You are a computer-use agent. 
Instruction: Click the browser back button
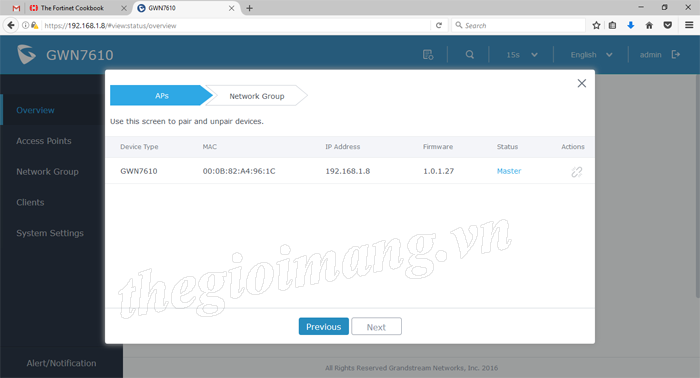[x=11, y=25]
